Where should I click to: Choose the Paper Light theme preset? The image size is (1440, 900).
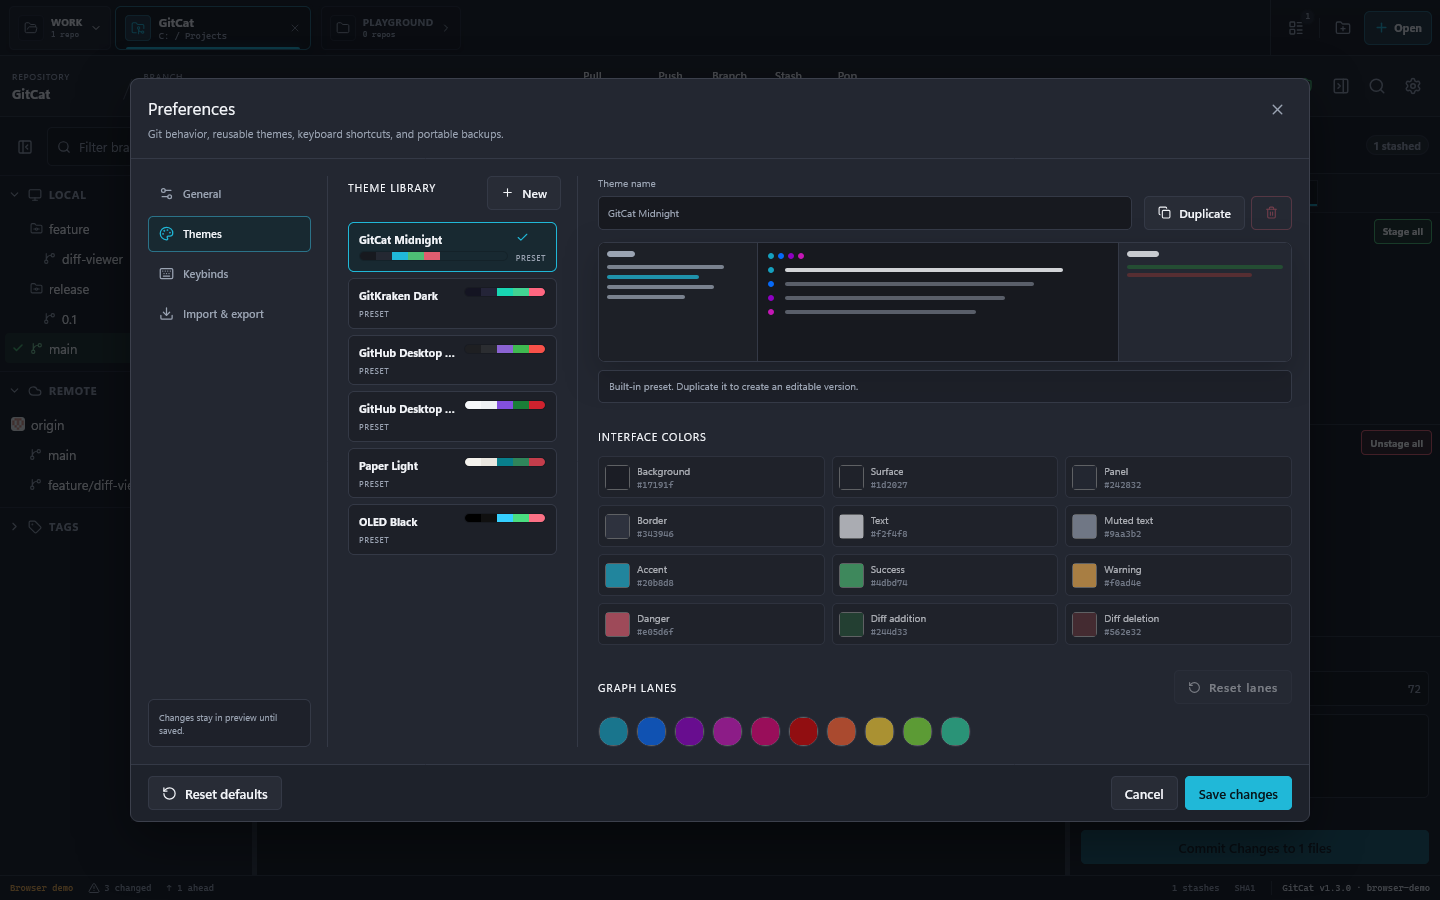coord(452,473)
